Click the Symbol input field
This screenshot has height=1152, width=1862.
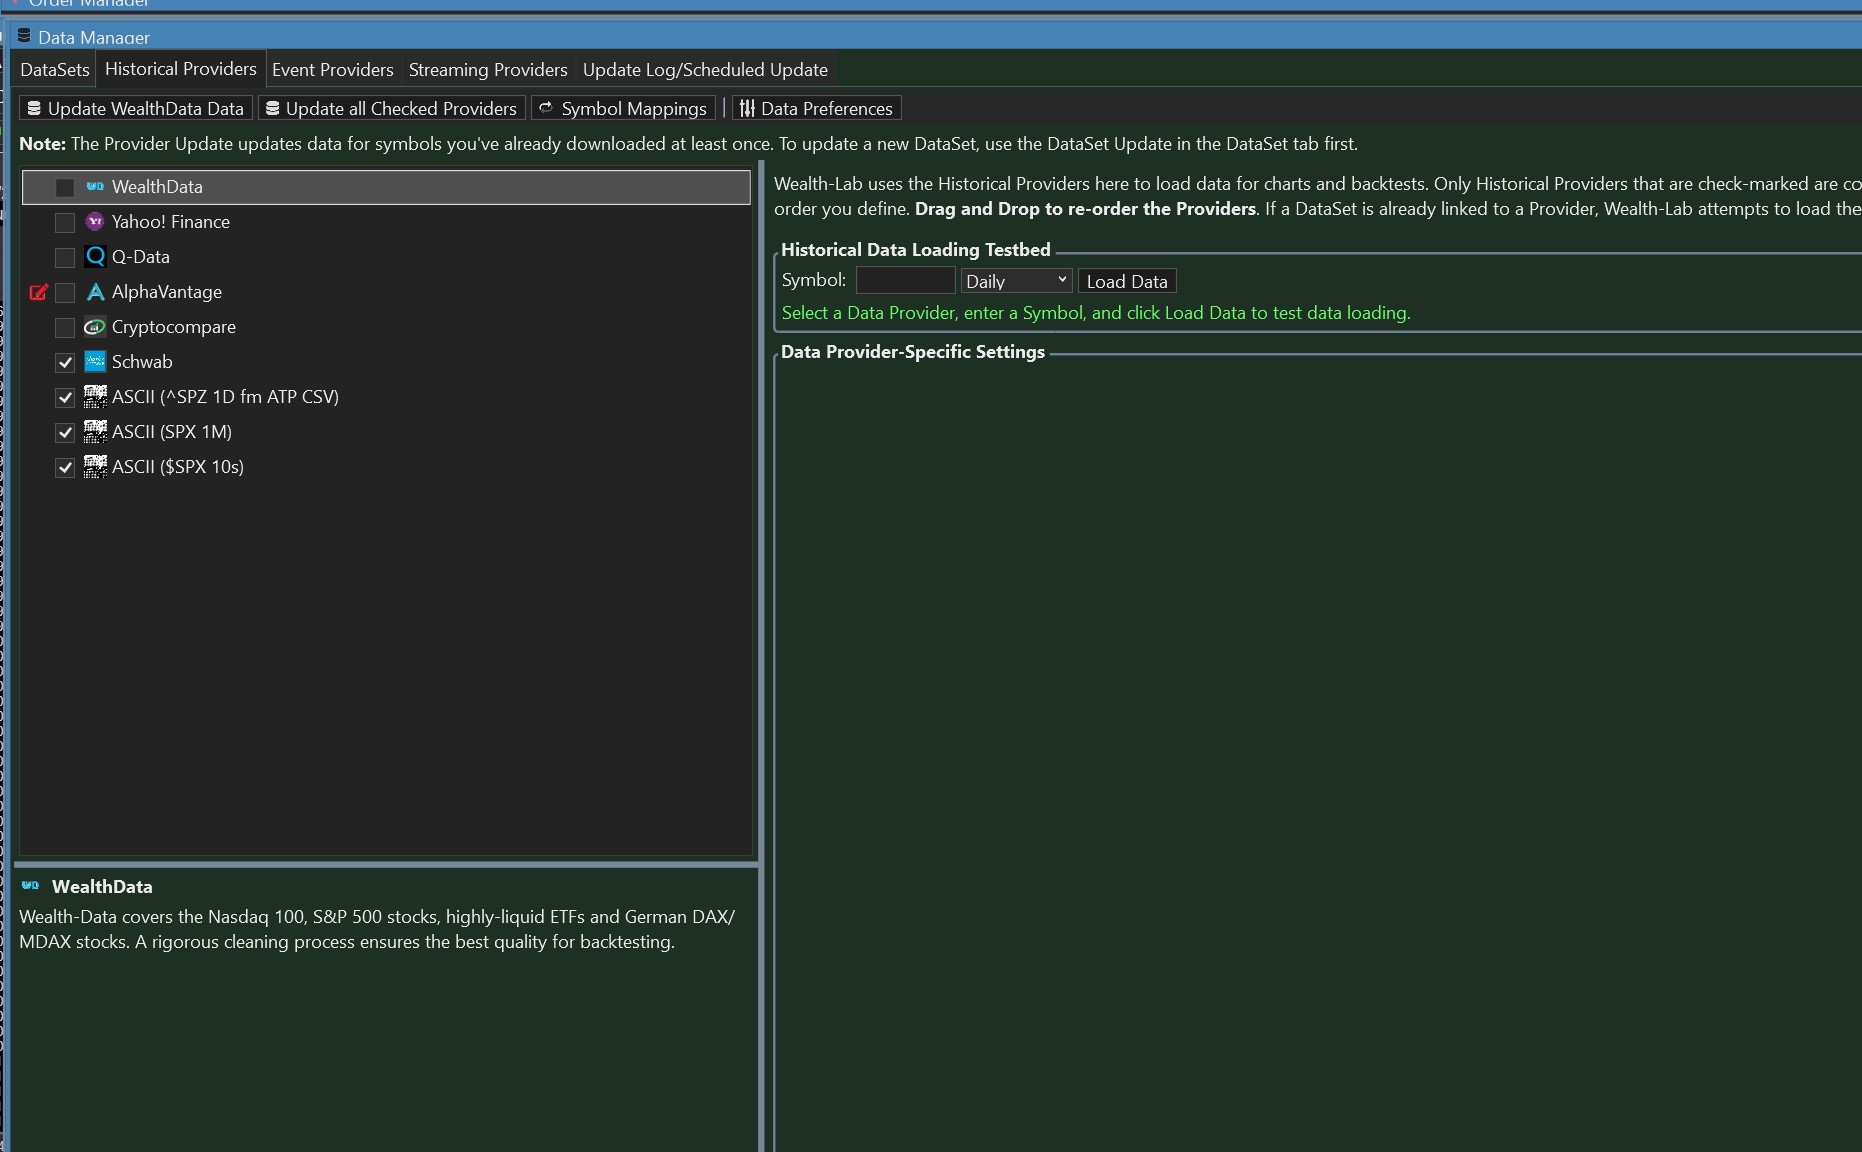pos(905,281)
